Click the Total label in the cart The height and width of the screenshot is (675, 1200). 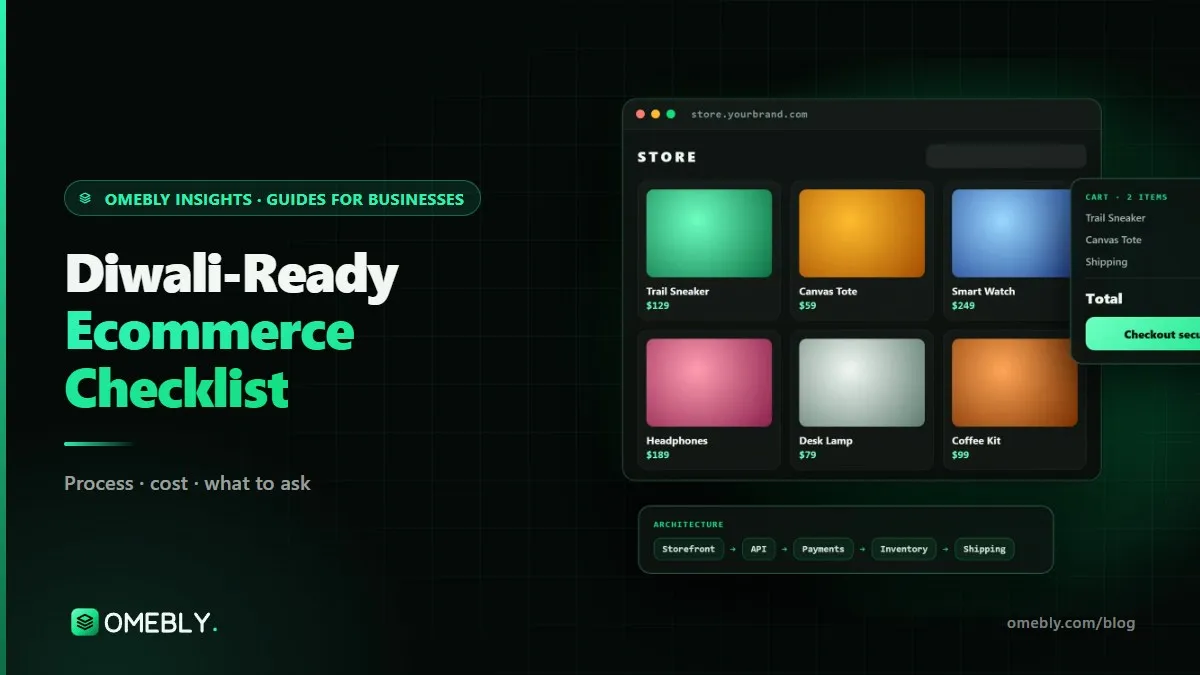(1104, 298)
